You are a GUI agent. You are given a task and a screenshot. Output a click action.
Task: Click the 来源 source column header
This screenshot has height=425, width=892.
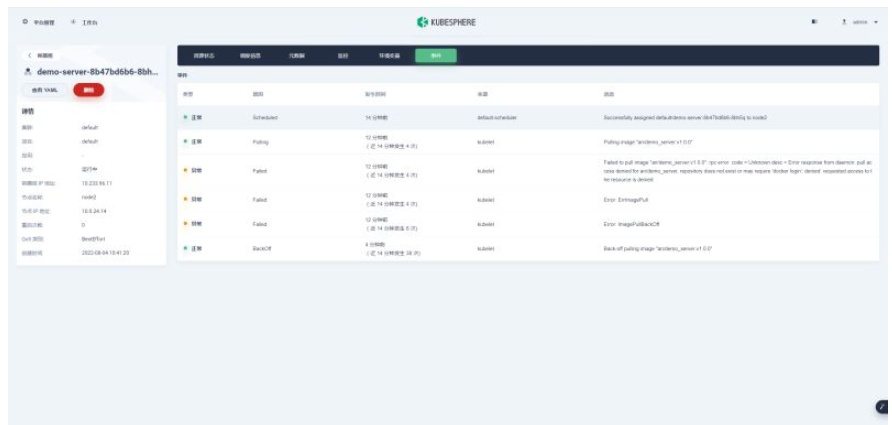coord(483,94)
